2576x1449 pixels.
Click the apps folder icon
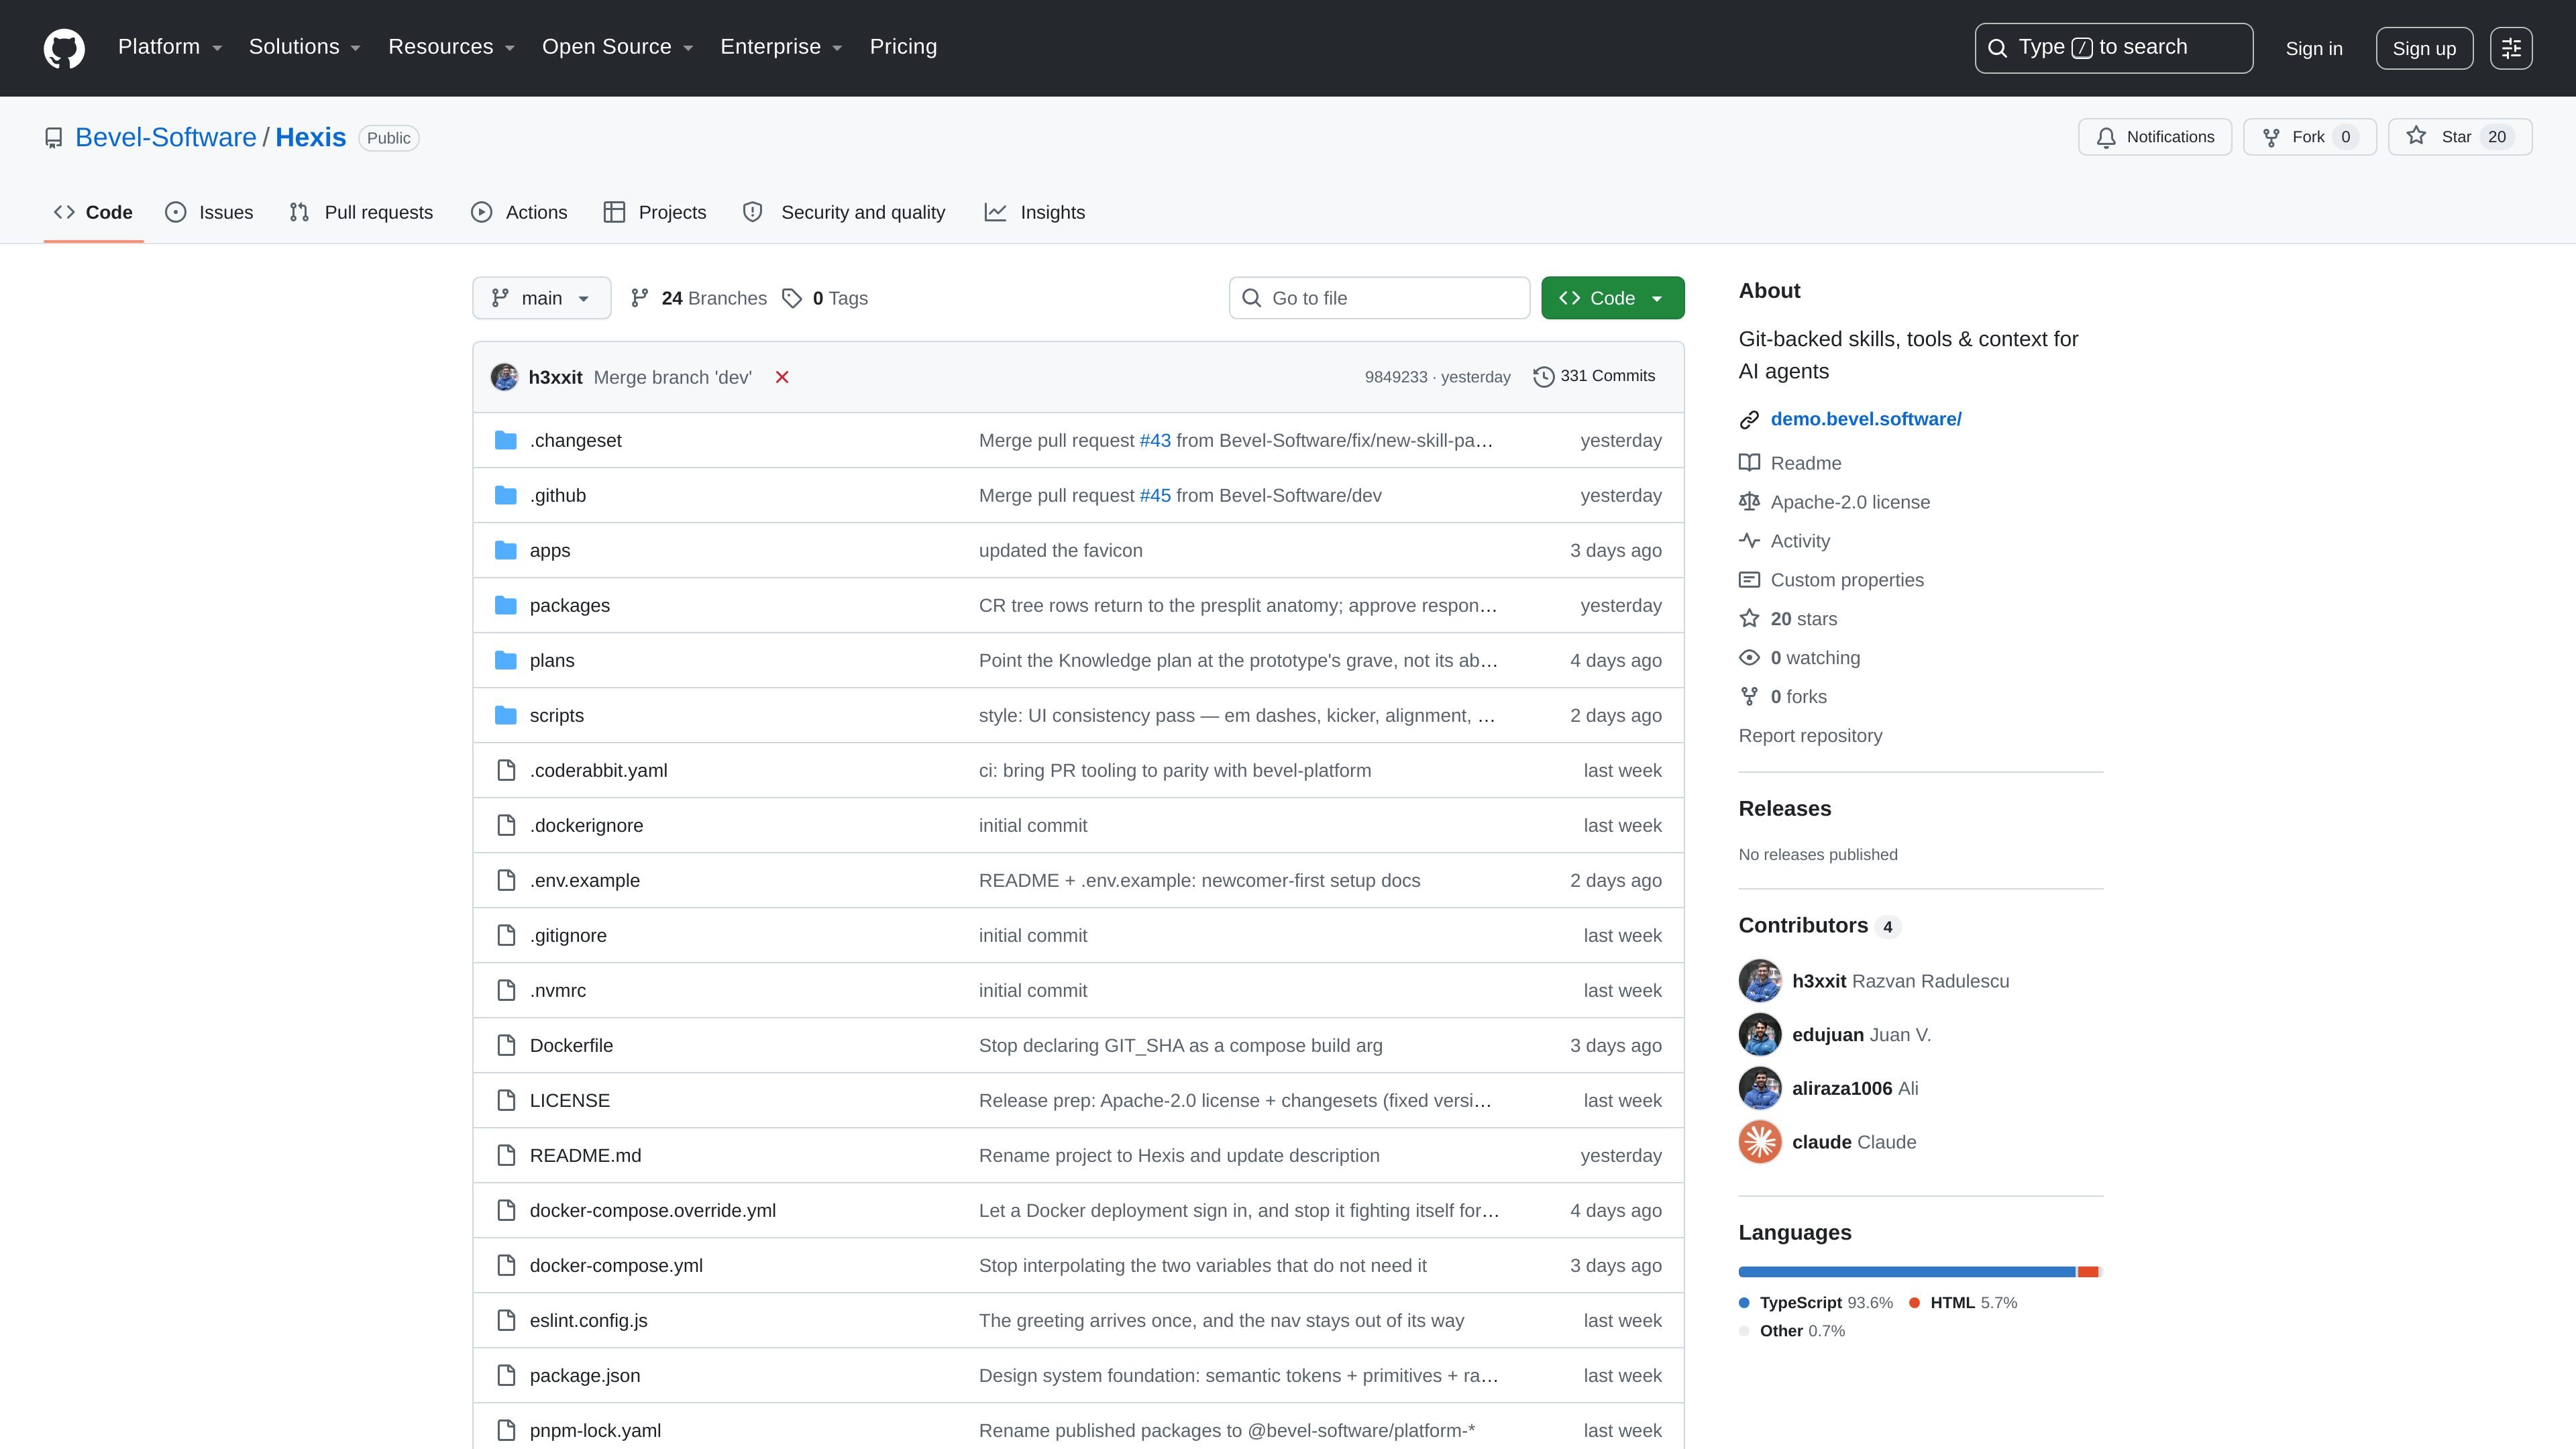[x=506, y=550]
